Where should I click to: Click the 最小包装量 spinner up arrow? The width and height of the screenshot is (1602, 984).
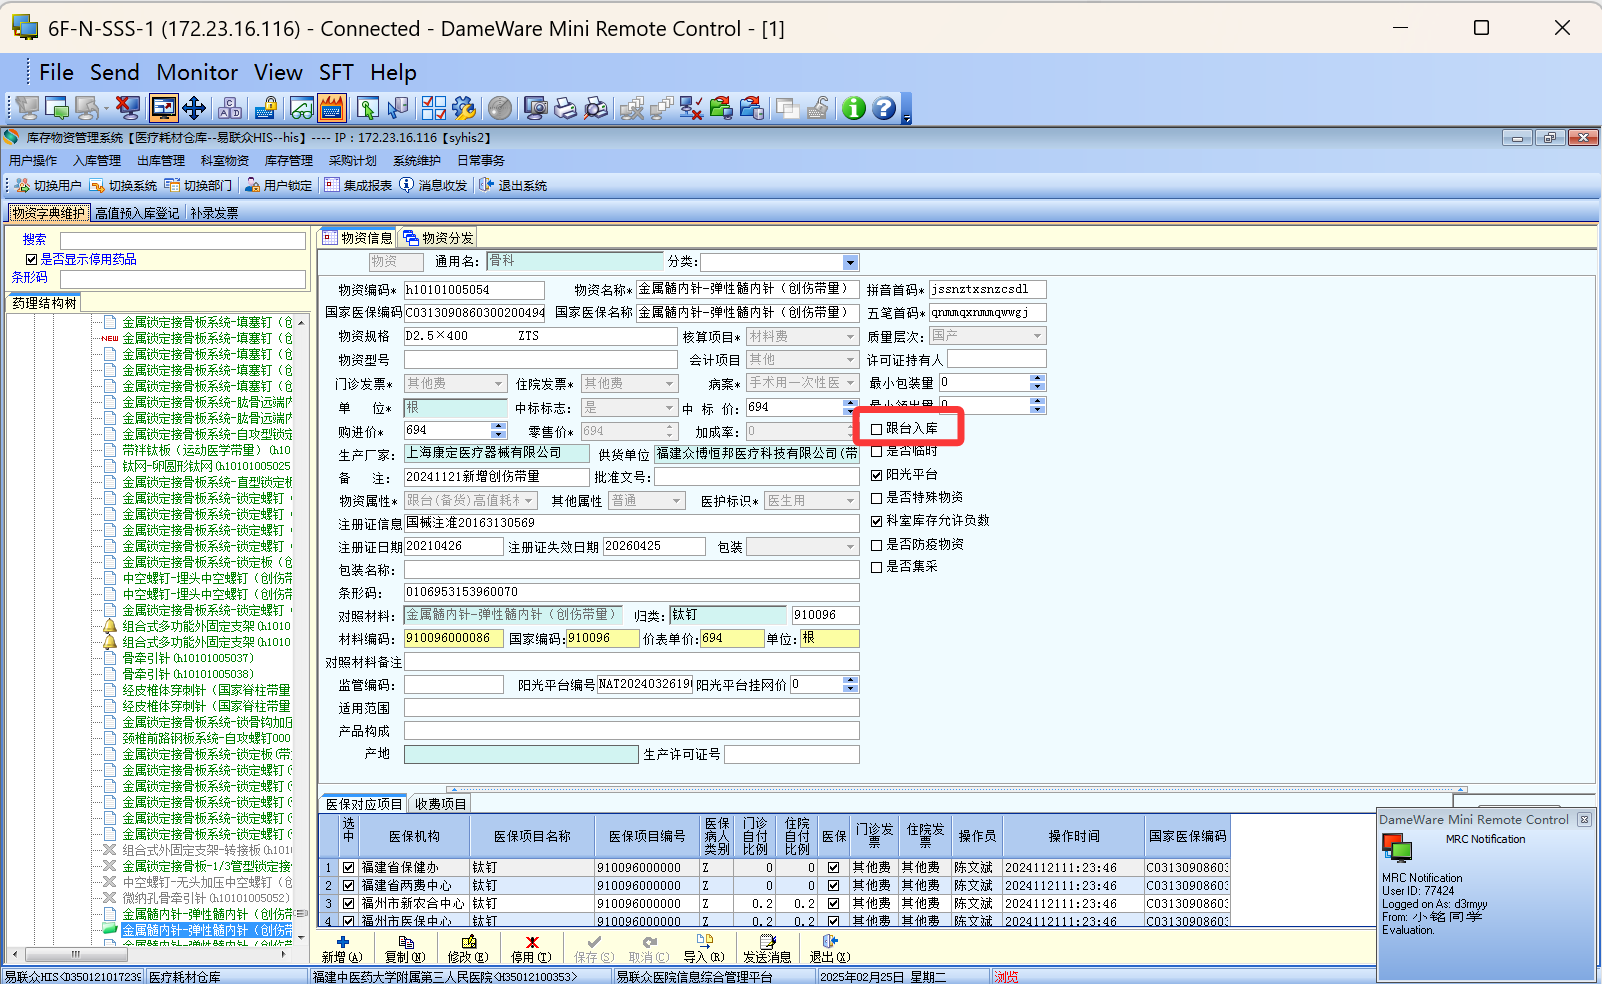tap(1037, 379)
